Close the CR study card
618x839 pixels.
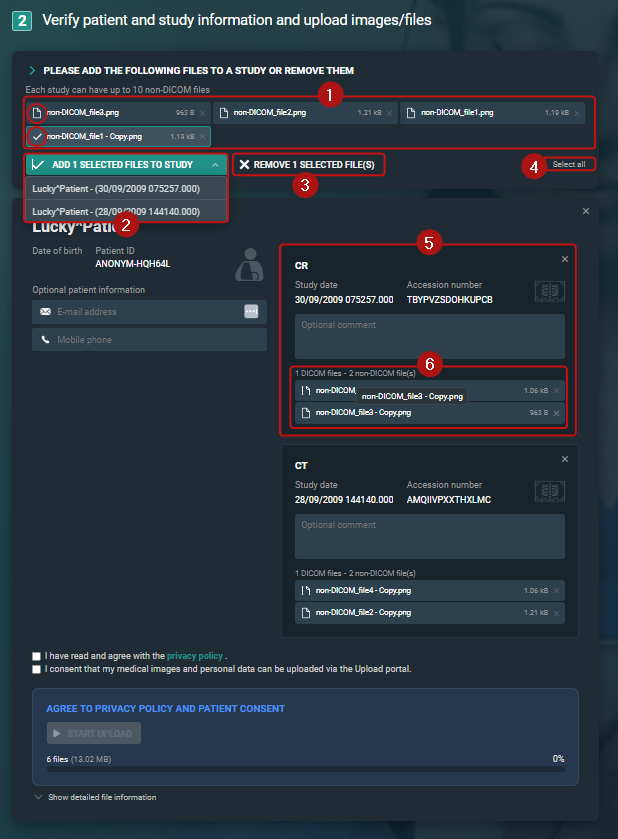[564, 259]
